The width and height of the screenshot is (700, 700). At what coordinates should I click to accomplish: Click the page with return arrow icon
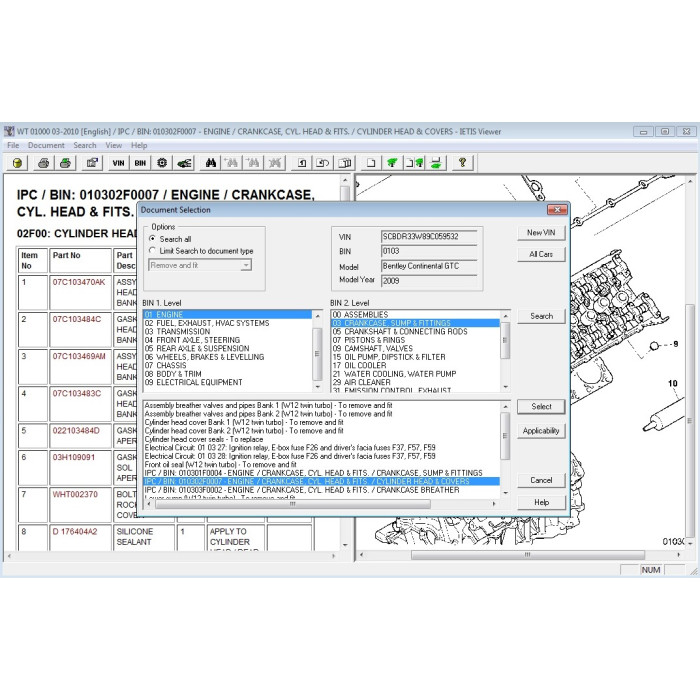point(323,163)
